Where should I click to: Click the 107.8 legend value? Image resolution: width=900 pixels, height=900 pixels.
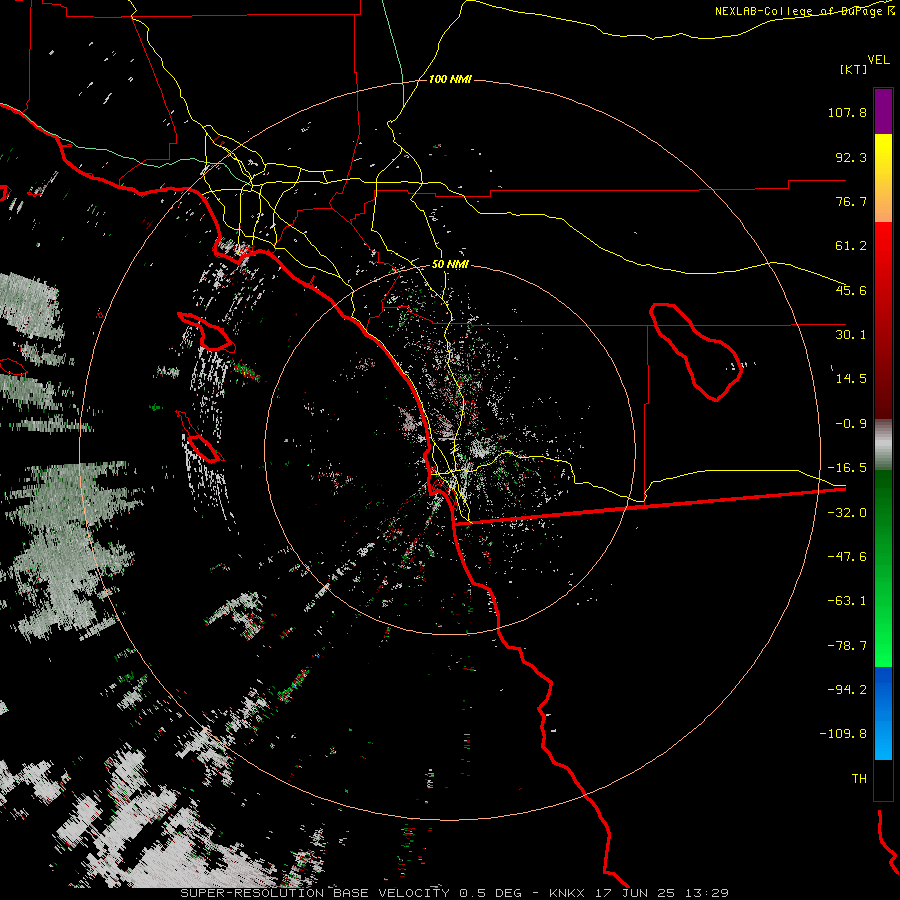coord(847,112)
